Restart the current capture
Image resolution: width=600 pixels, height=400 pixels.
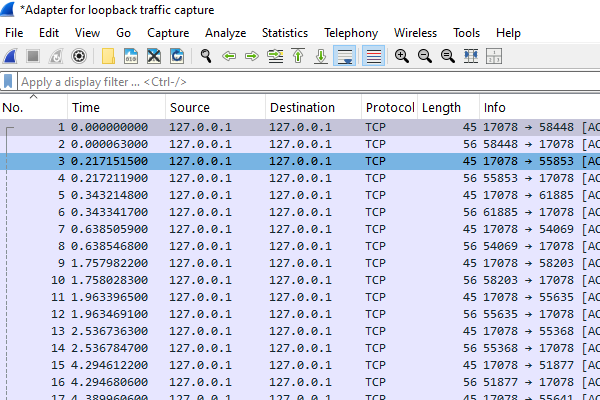point(56,56)
